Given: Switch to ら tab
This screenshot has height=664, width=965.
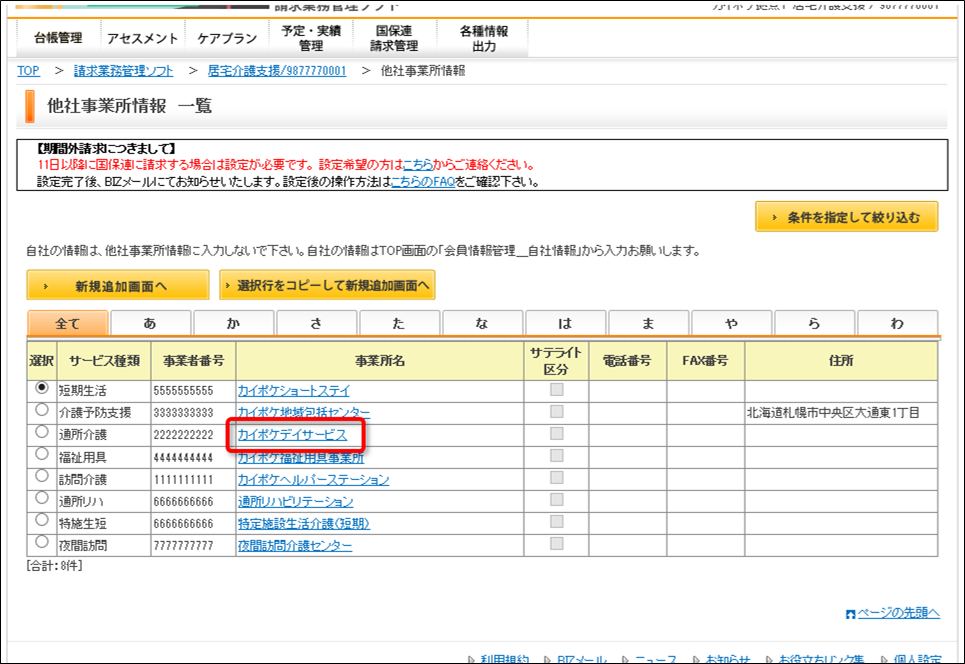Looking at the screenshot, I should 814,324.
